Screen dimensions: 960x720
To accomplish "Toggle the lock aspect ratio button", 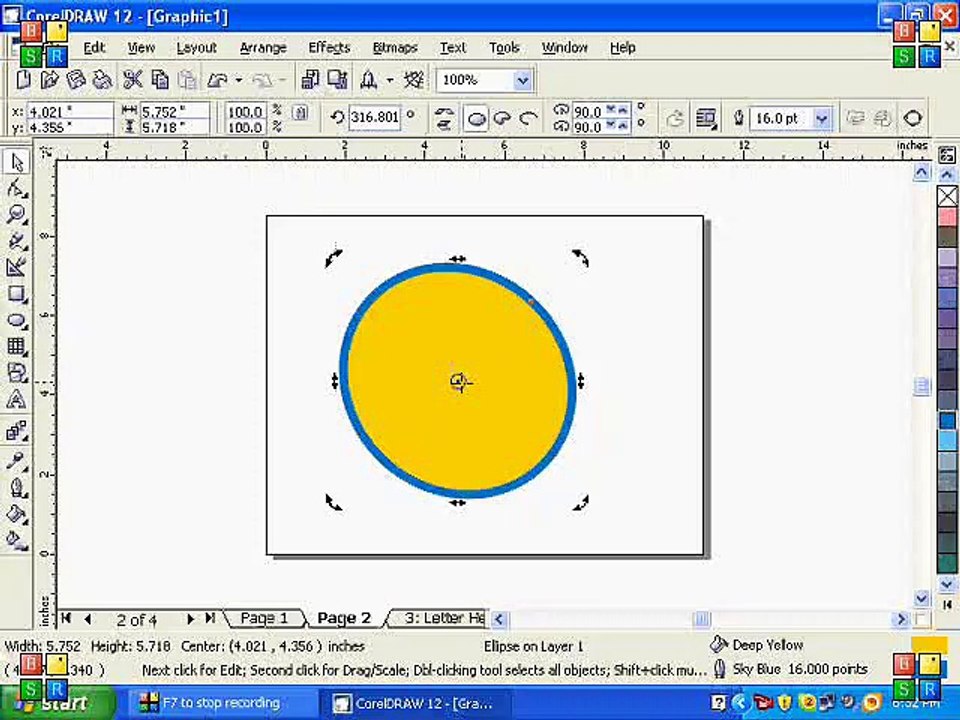I will pos(300,113).
